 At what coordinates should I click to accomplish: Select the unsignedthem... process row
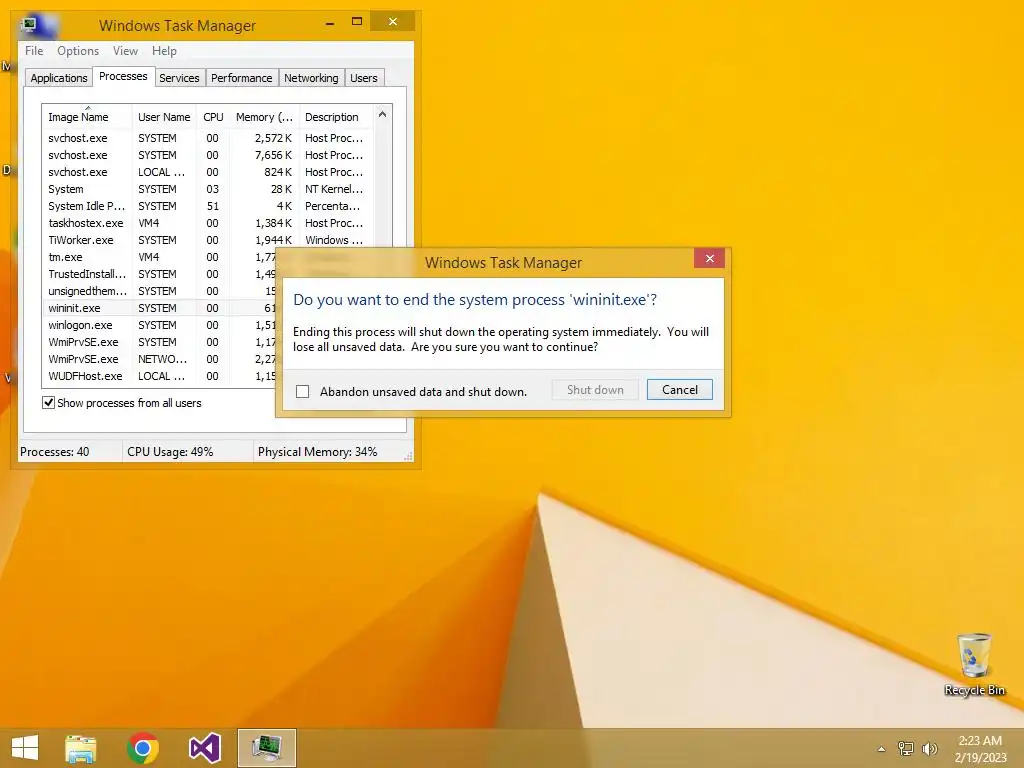tap(160, 291)
